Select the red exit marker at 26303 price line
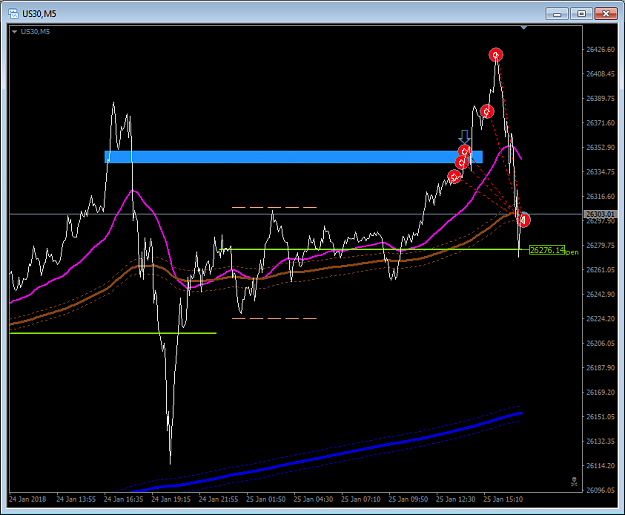Screen dimensions: 625x515 point(523,220)
